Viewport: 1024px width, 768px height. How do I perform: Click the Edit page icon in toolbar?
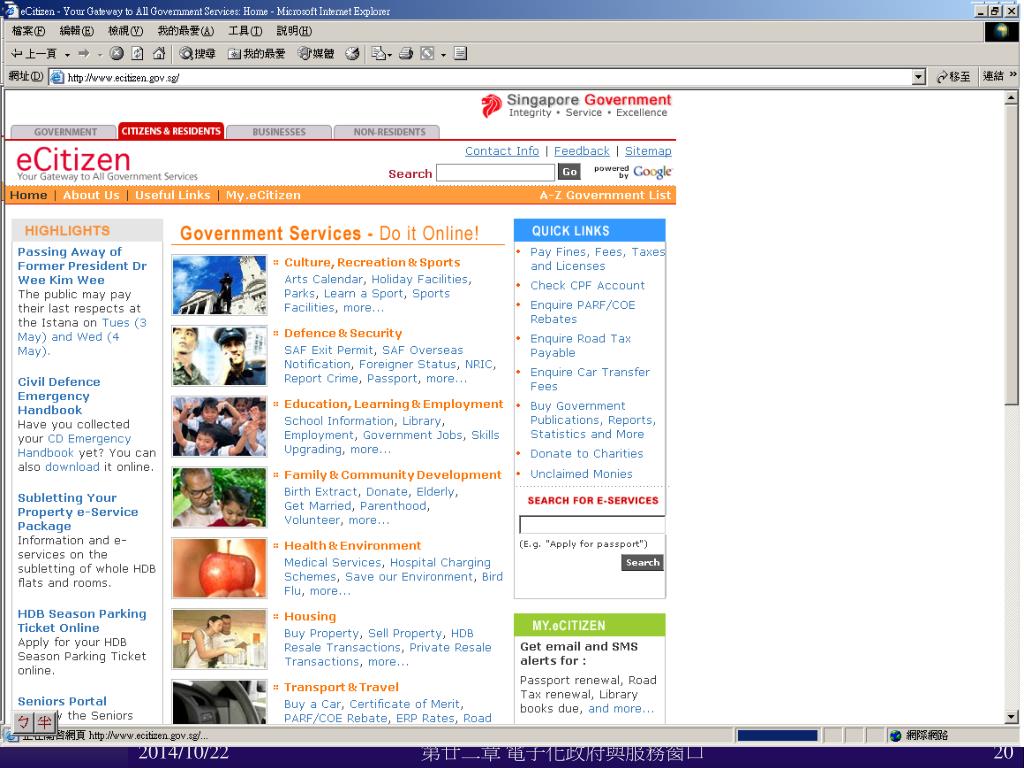point(427,54)
